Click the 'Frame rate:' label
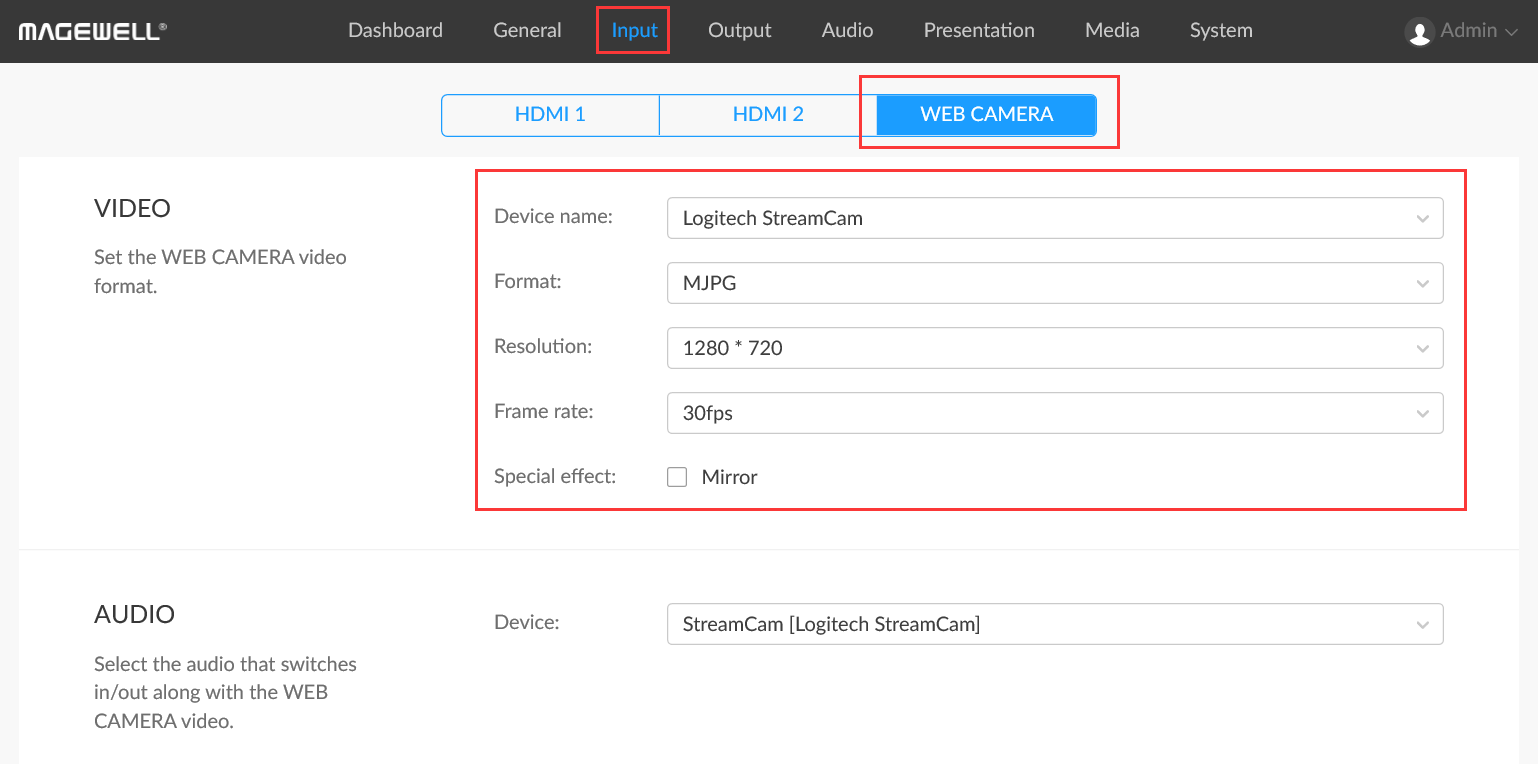Screen dimensions: 1538x764 tap(544, 411)
